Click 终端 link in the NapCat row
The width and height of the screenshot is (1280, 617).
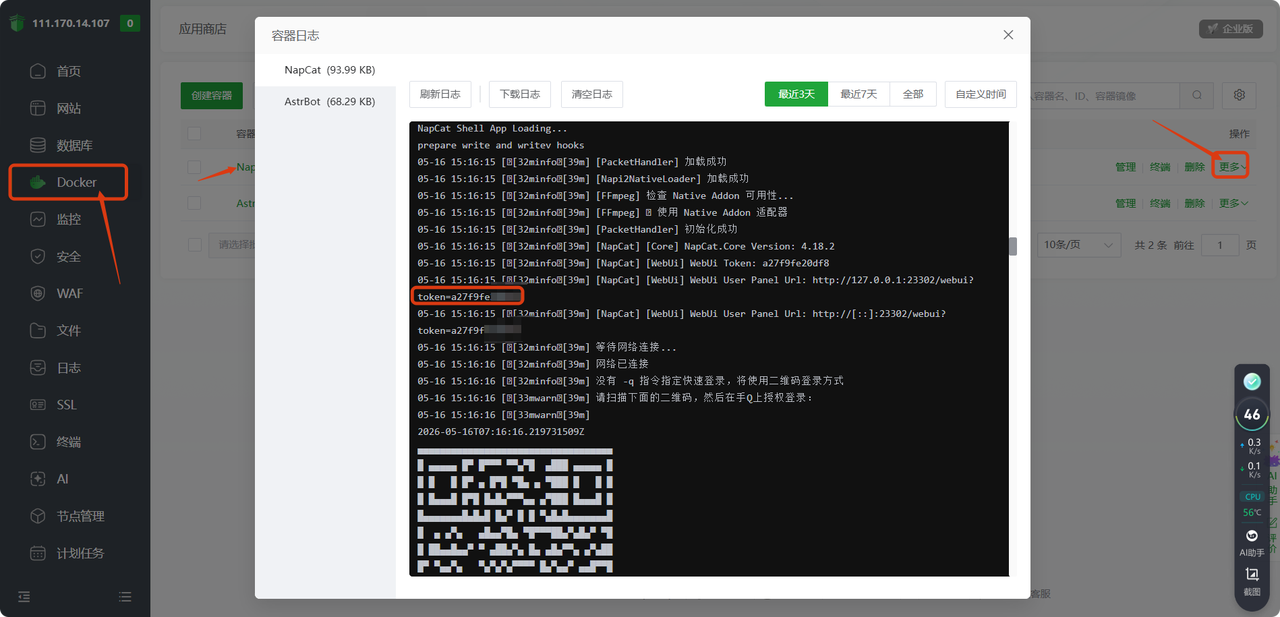click(x=1159, y=167)
